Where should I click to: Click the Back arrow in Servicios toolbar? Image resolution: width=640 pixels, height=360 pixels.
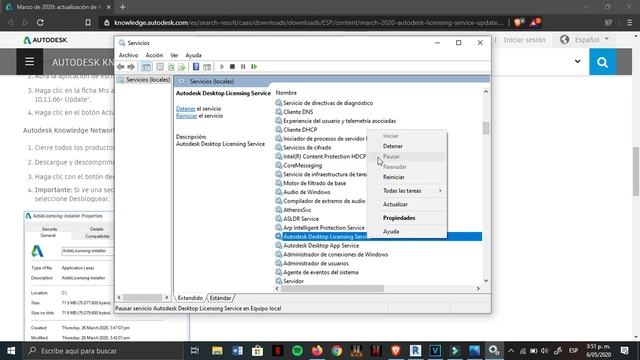click(x=120, y=67)
